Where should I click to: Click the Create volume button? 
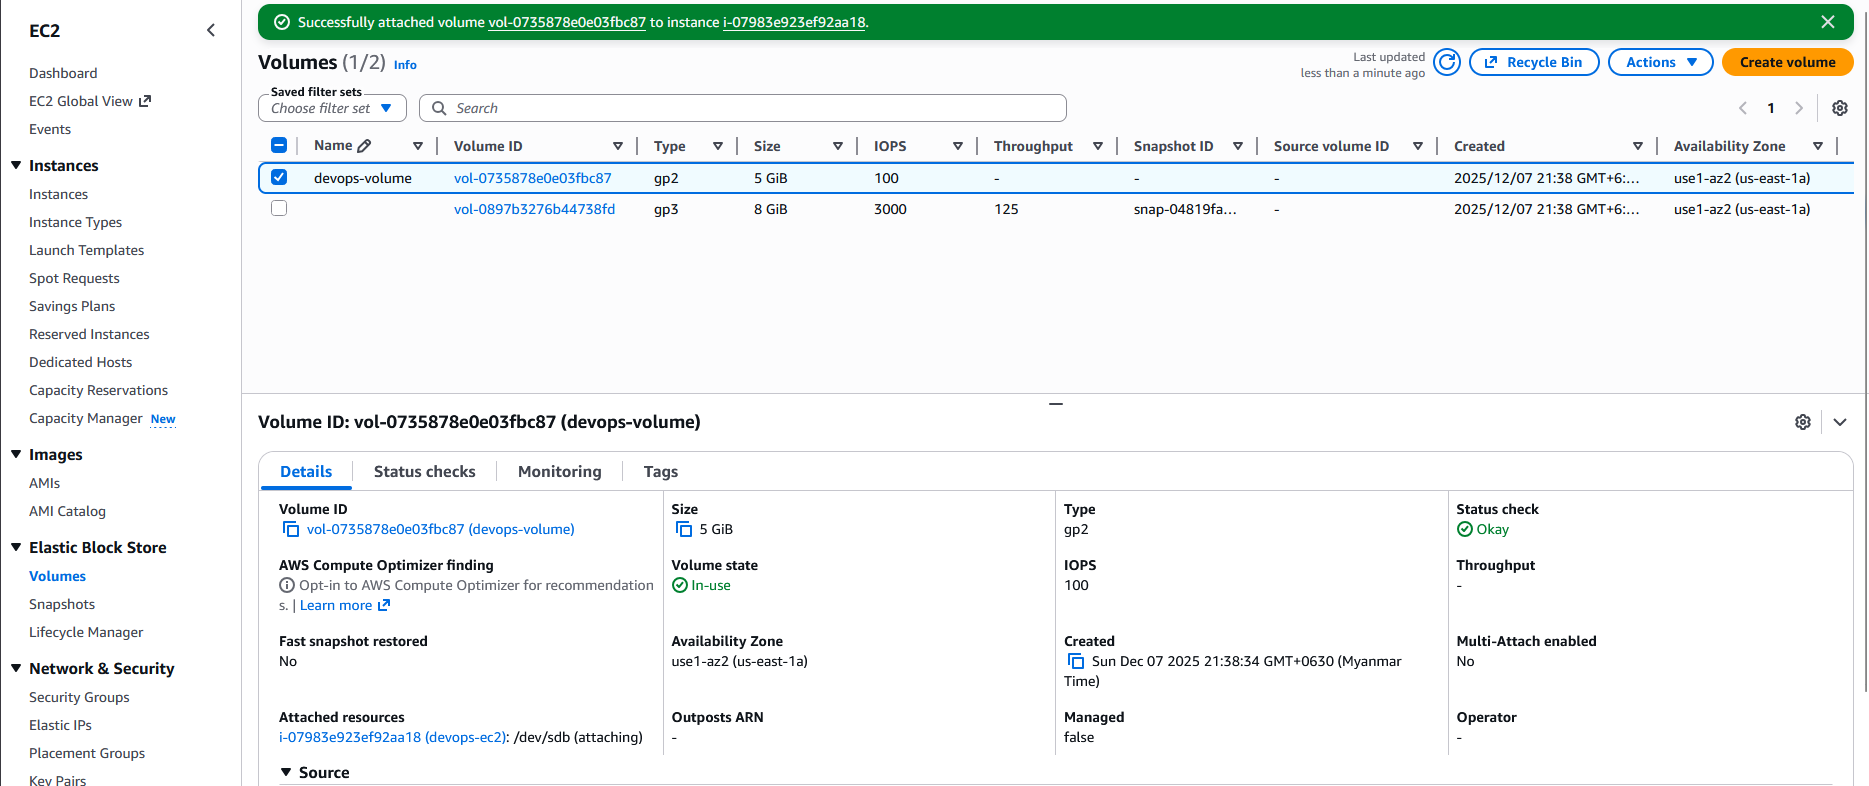(1788, 62)
